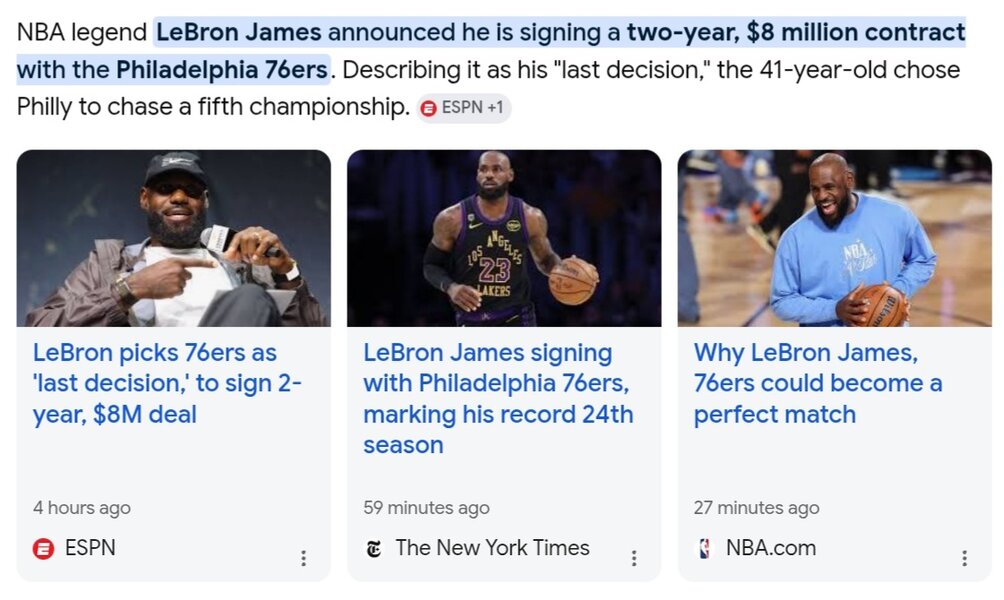Click the ESPN publisher name label

tap(90, 548)
